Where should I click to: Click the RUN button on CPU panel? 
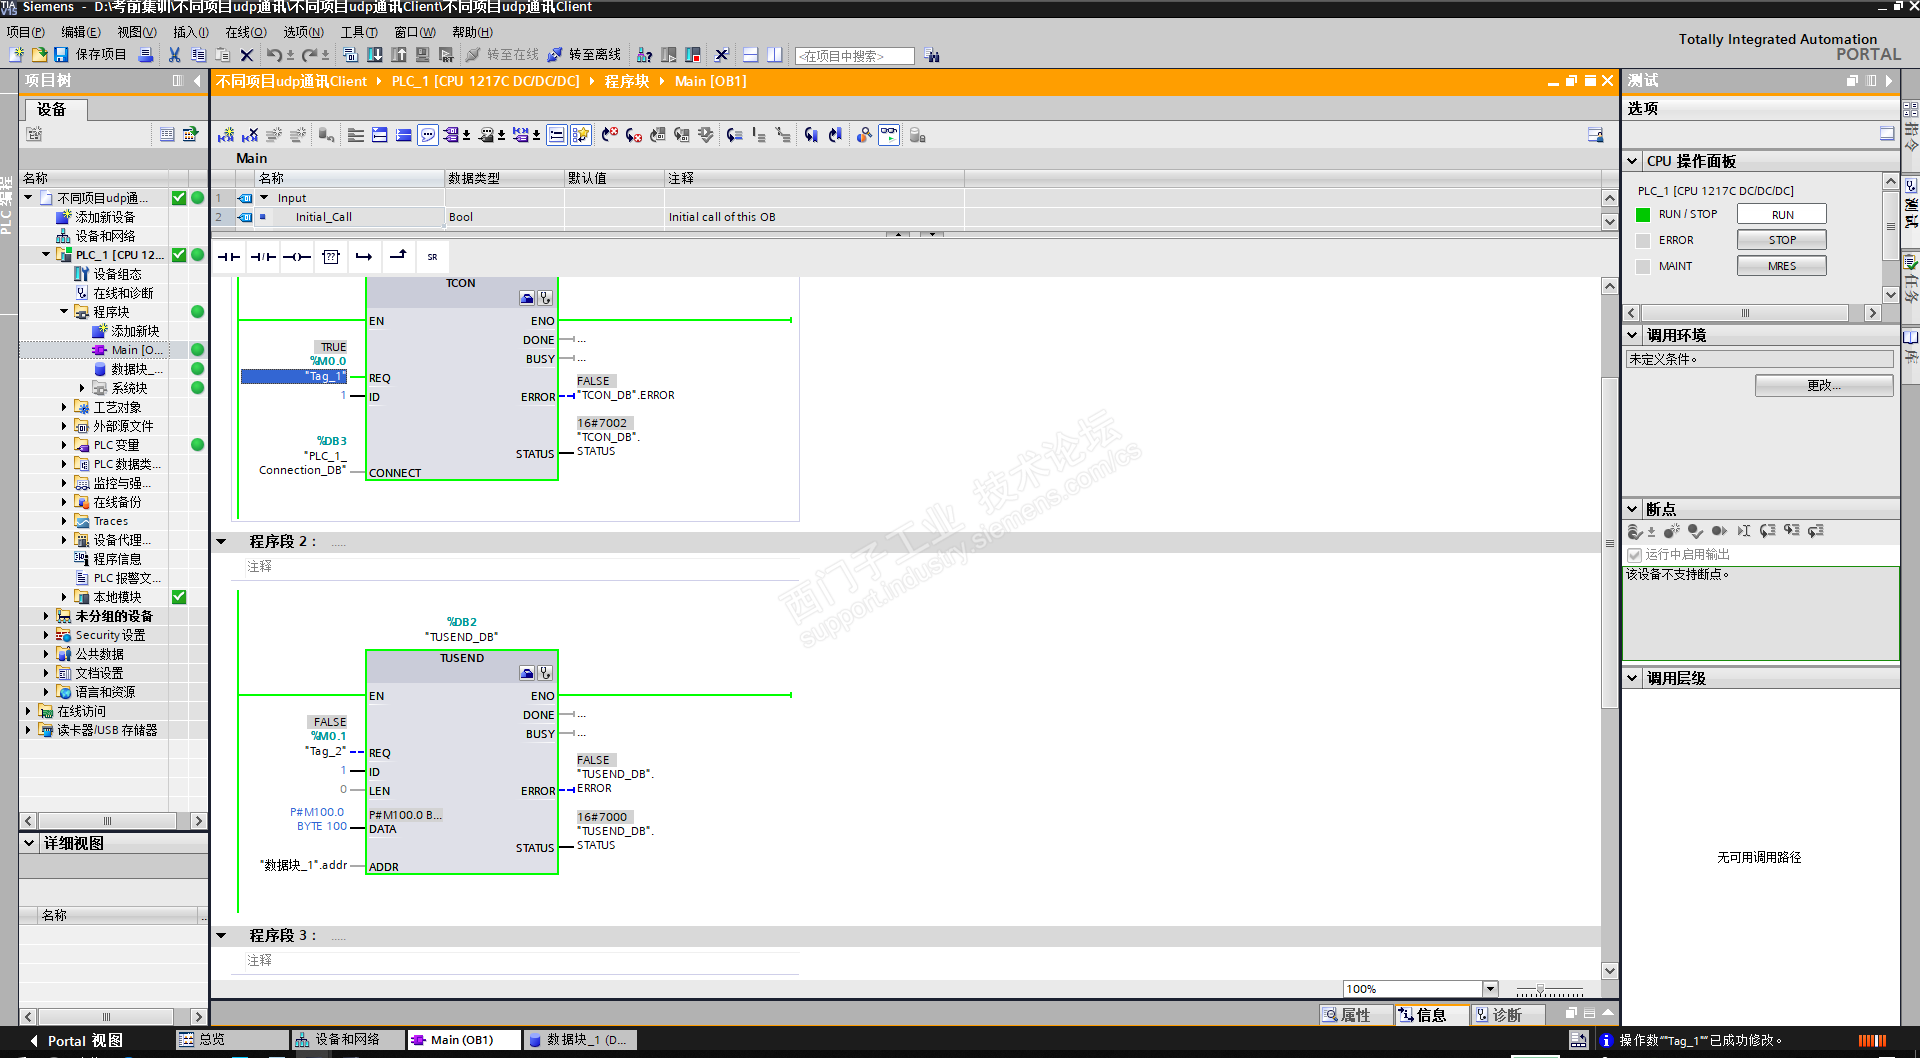[x=1782, y=214]
